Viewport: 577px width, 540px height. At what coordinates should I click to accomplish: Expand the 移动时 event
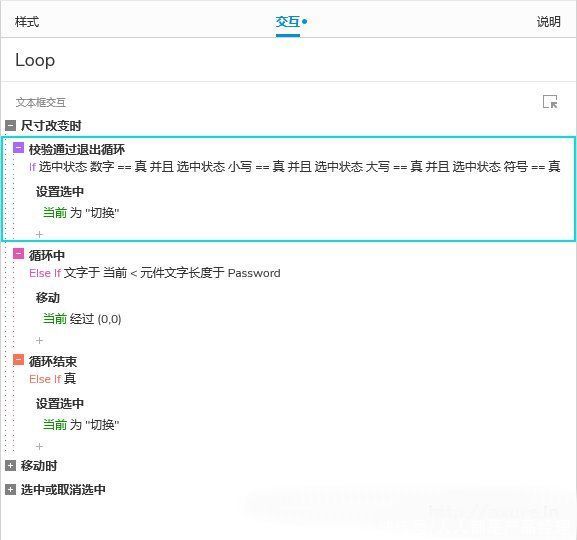(x=10, y=466)
